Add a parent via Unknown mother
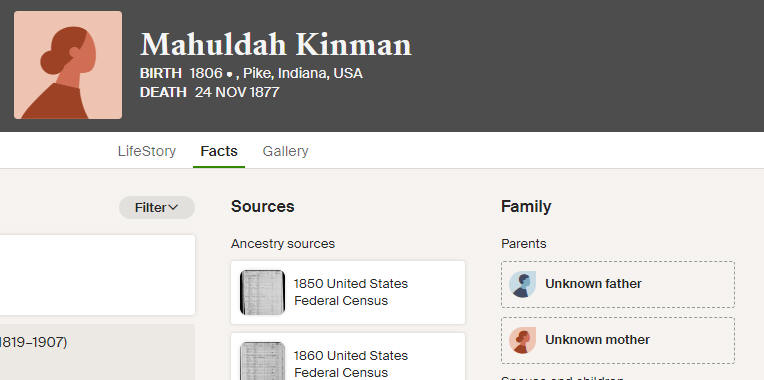The image size is (764, 380). 618,340
